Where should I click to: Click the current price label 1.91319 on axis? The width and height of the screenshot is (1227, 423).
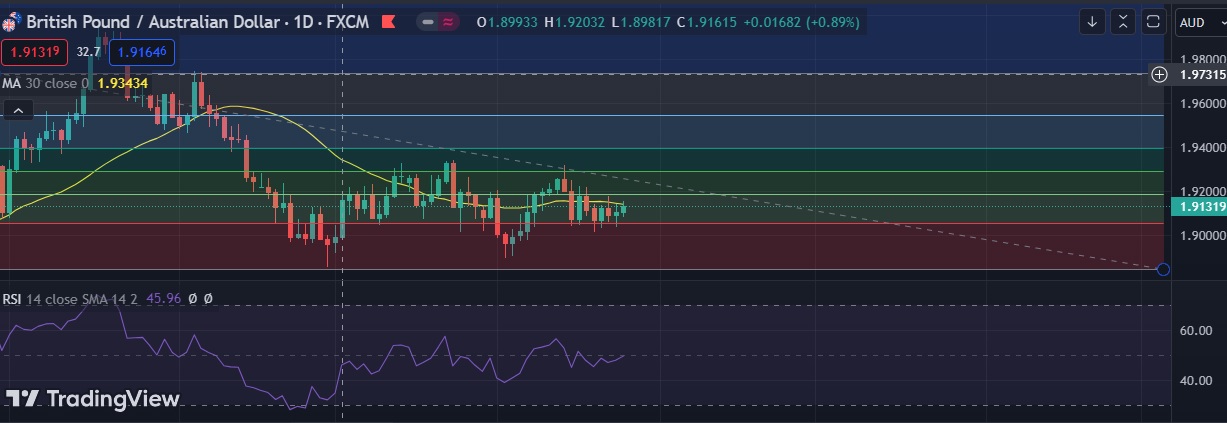click(x=1198, y=206)
